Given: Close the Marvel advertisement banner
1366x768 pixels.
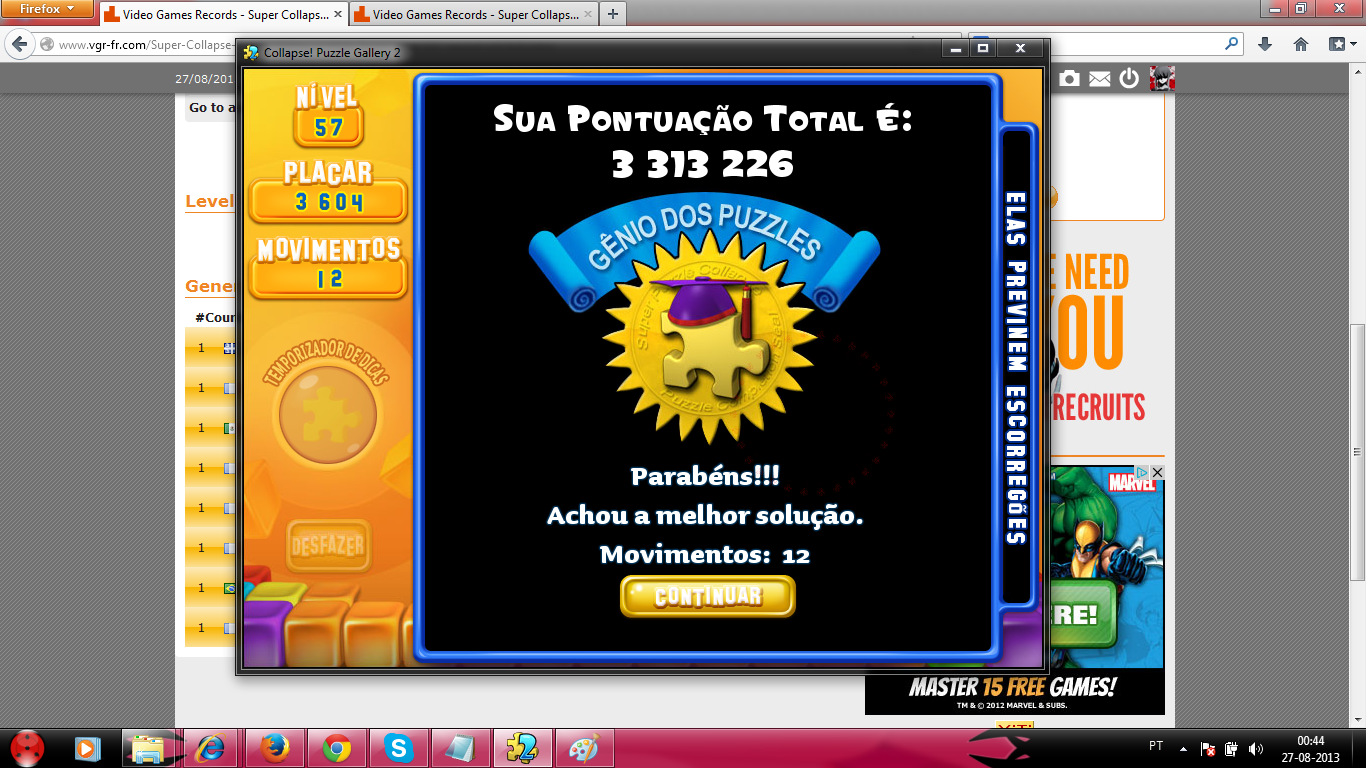Looking at the screenshot, I should pos(1157,472).
